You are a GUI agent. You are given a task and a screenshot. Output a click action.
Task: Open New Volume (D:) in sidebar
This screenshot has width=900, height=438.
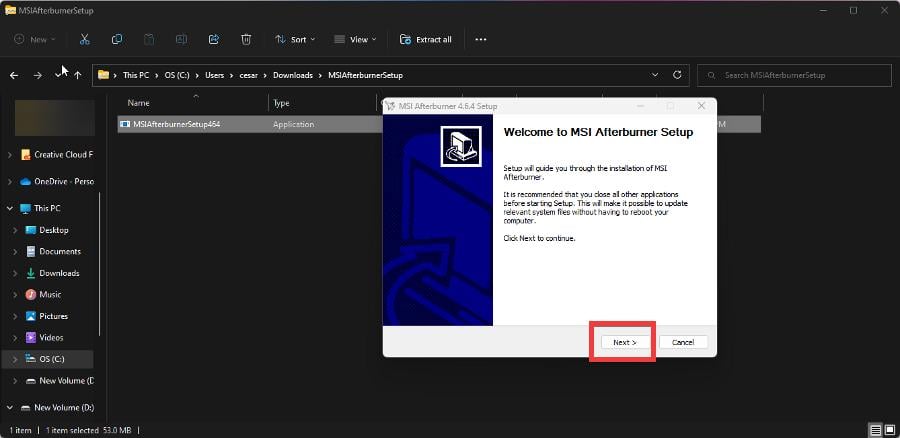click(57, 408)
